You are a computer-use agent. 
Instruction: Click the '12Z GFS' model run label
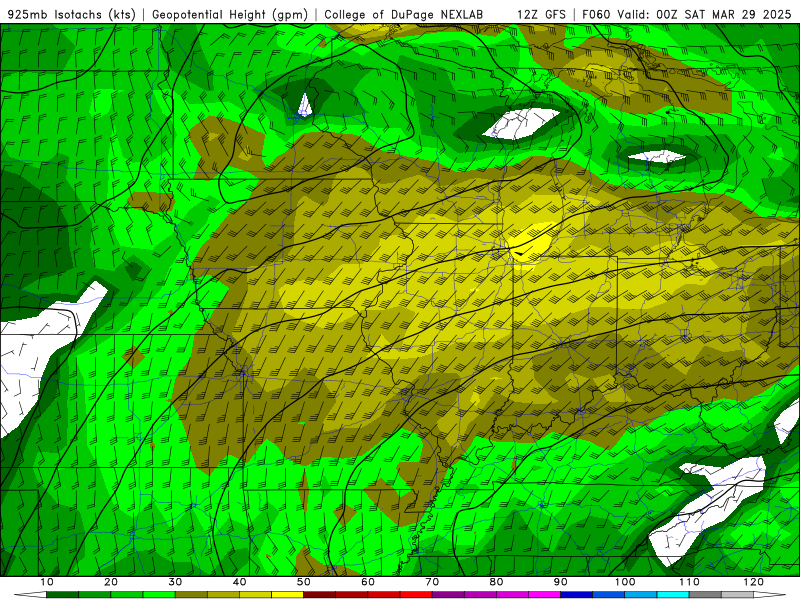(541, 14)
